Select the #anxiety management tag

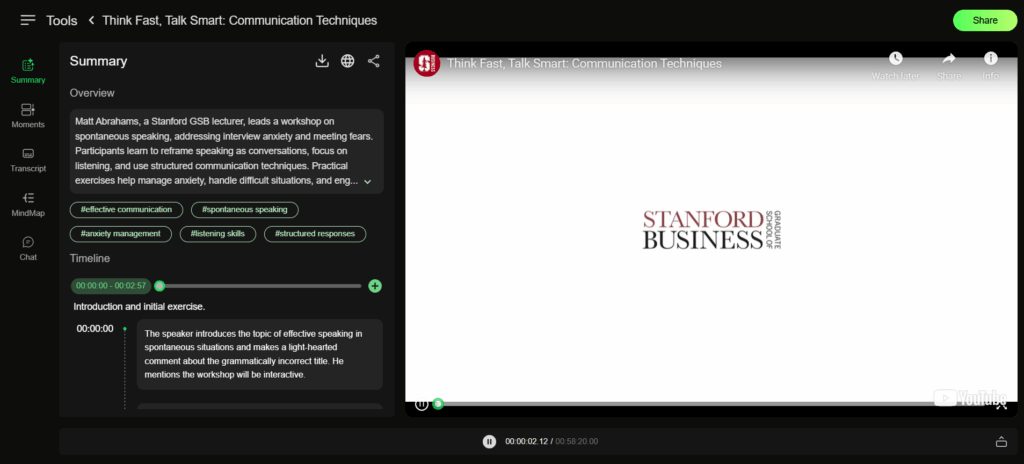coord(121,234)
